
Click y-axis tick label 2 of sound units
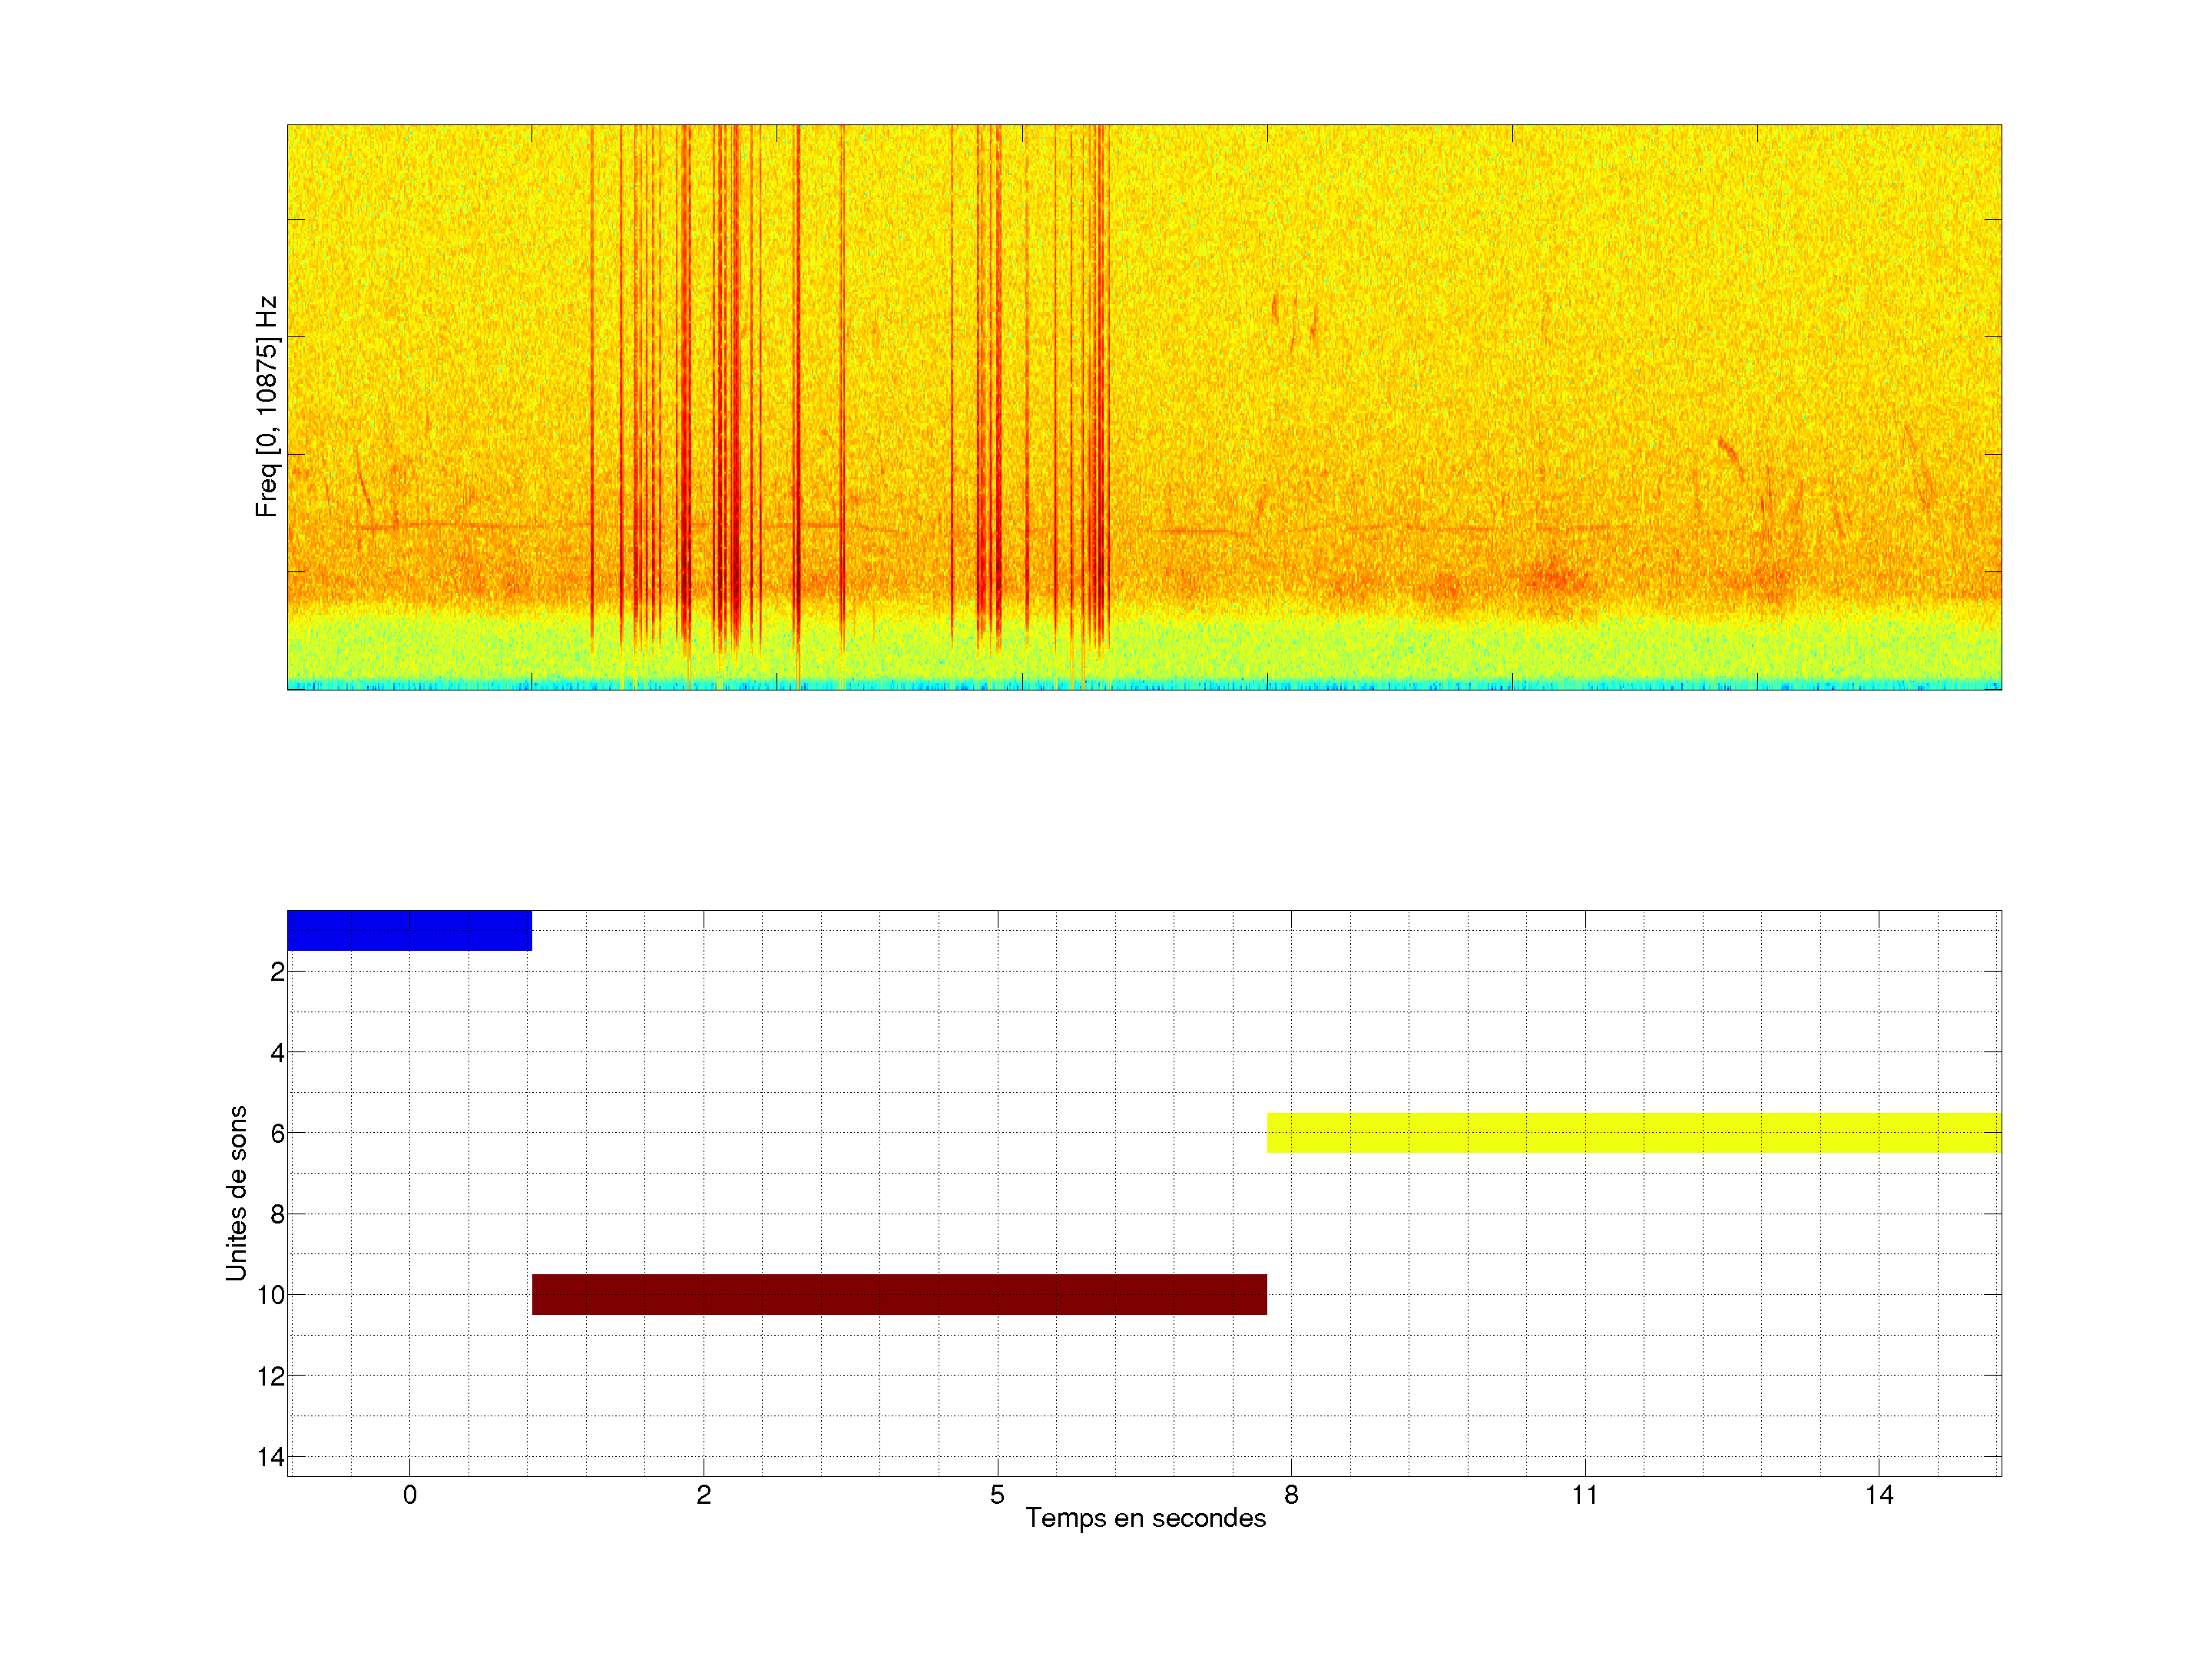point(277,972)
